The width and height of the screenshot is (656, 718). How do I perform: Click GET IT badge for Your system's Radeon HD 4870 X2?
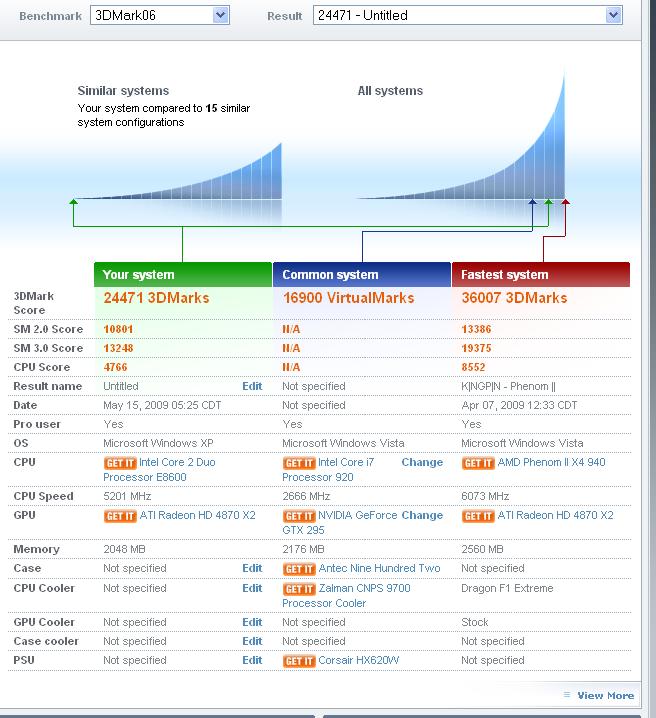pyautogui.click(x=120, y=516)
